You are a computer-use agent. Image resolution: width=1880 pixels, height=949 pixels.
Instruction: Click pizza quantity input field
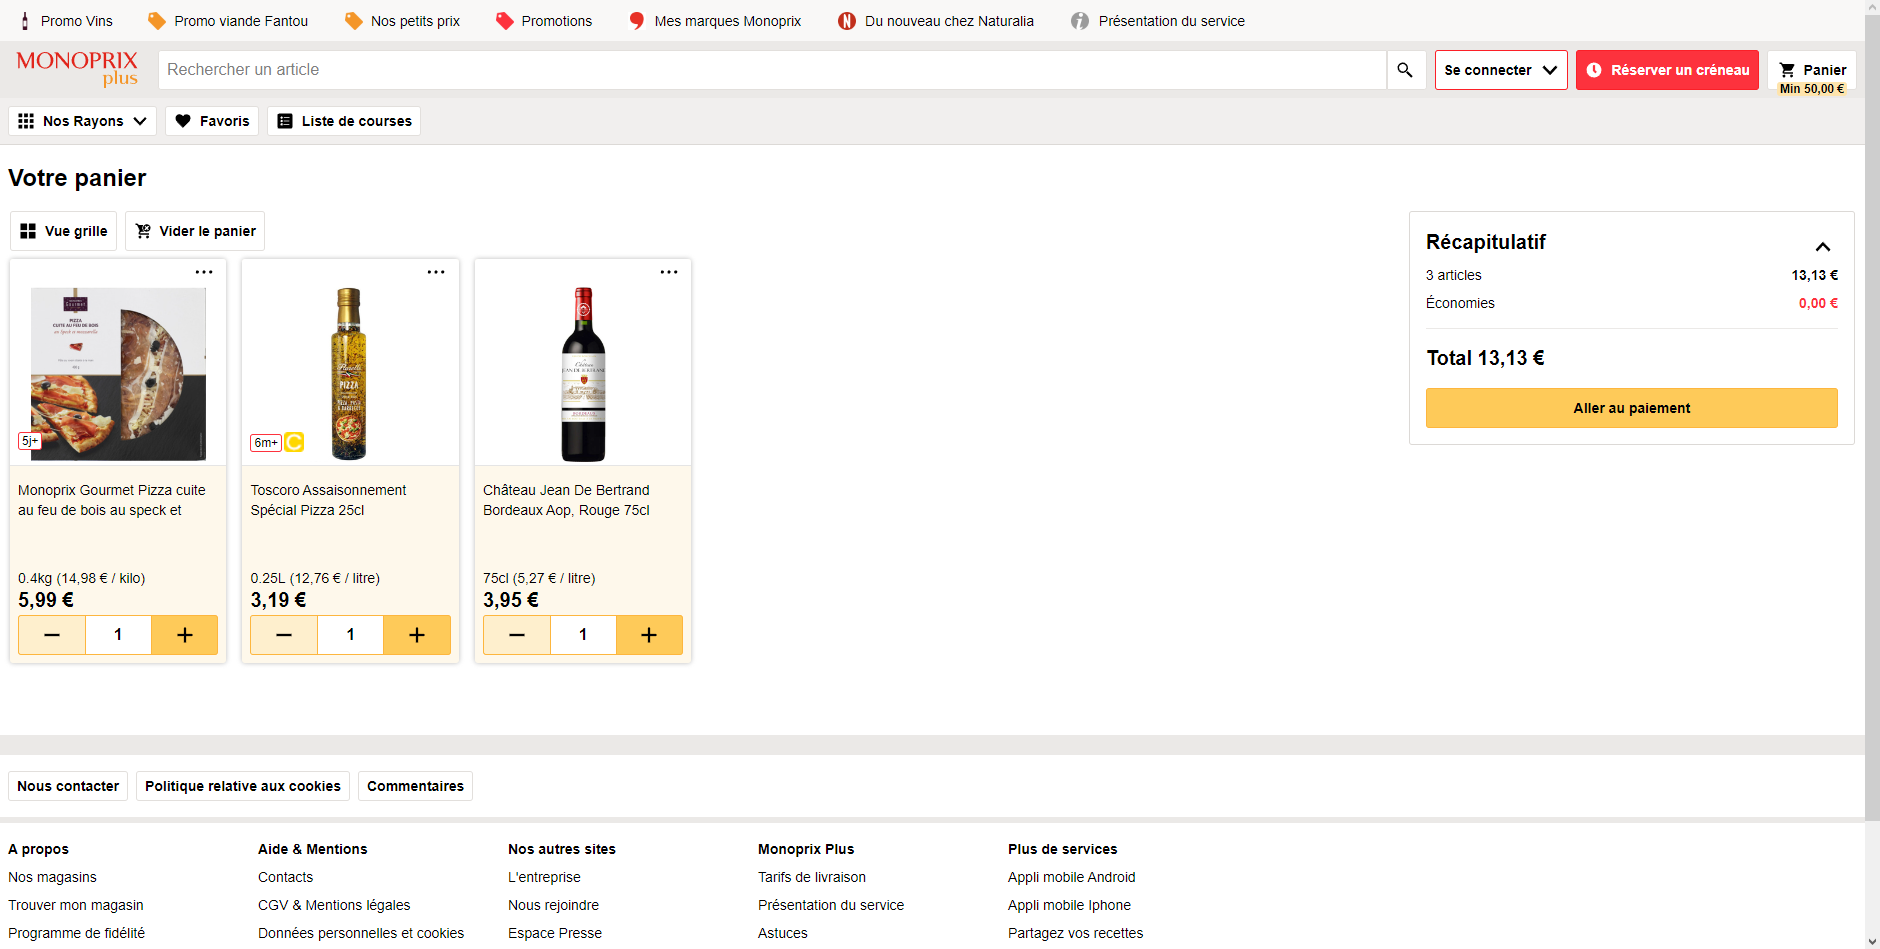pos(118,635)
